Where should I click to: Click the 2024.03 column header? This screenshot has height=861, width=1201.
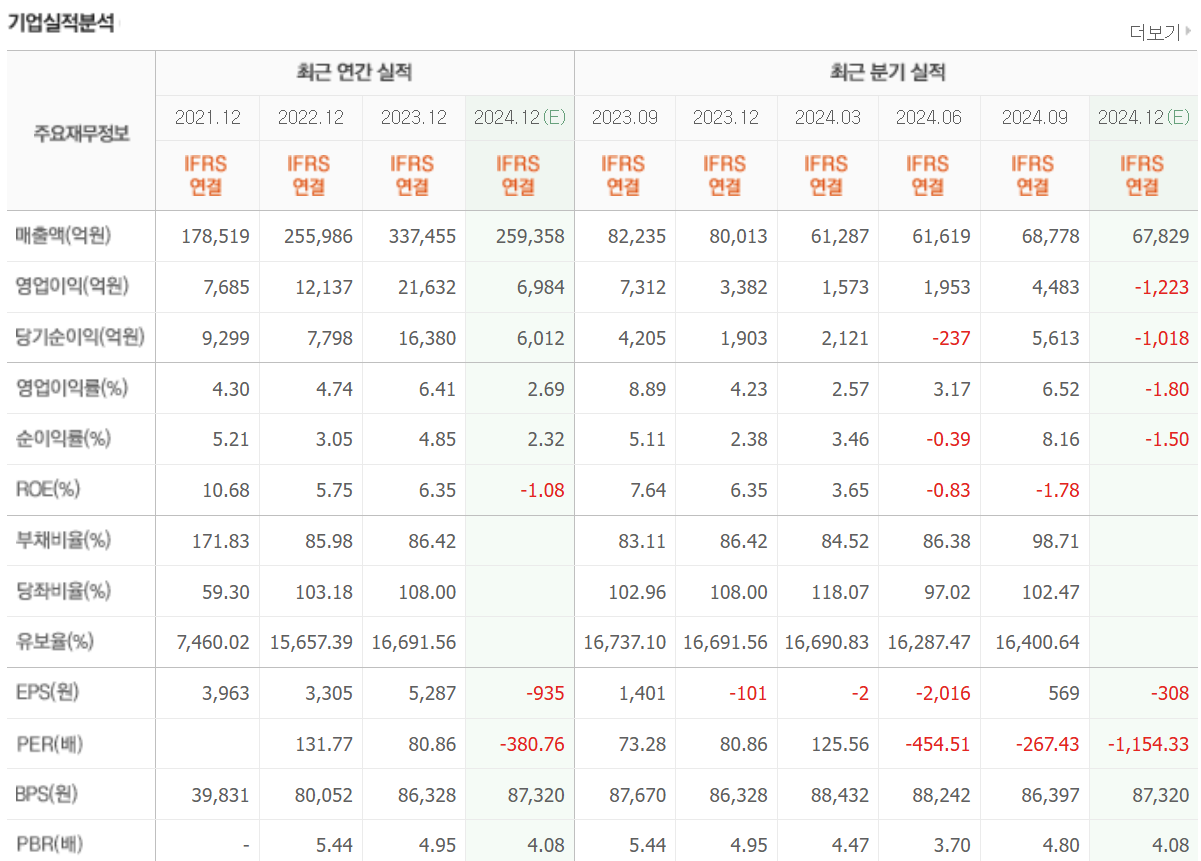pos(828,117)
